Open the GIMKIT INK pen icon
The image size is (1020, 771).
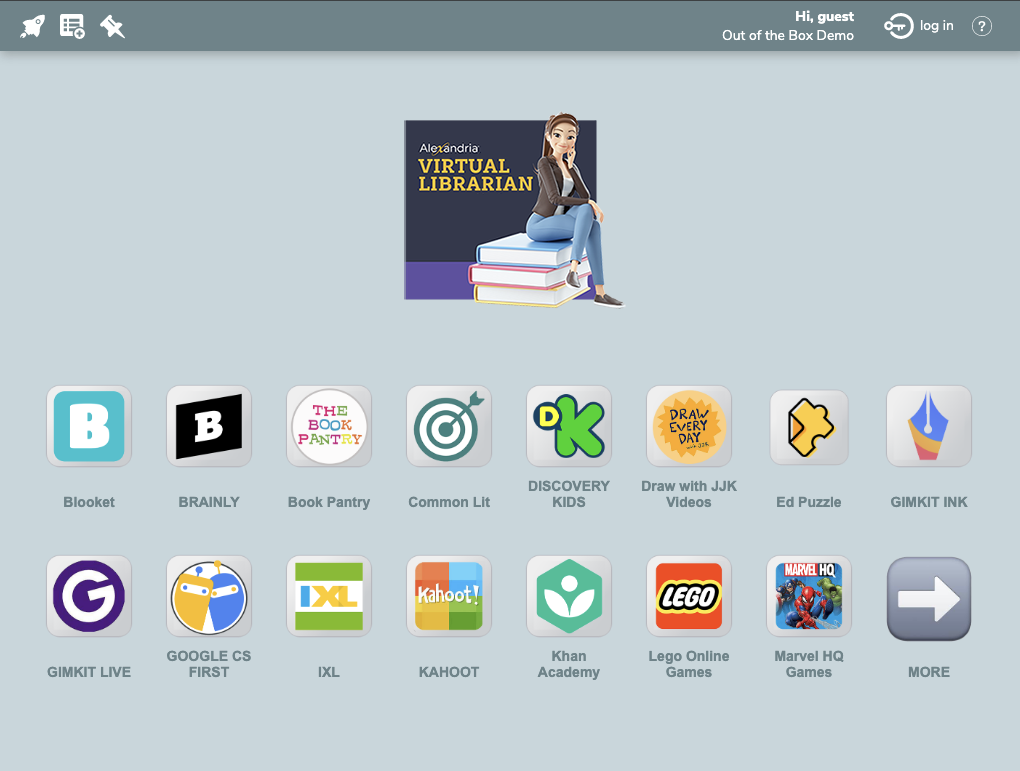pos(929,426)
